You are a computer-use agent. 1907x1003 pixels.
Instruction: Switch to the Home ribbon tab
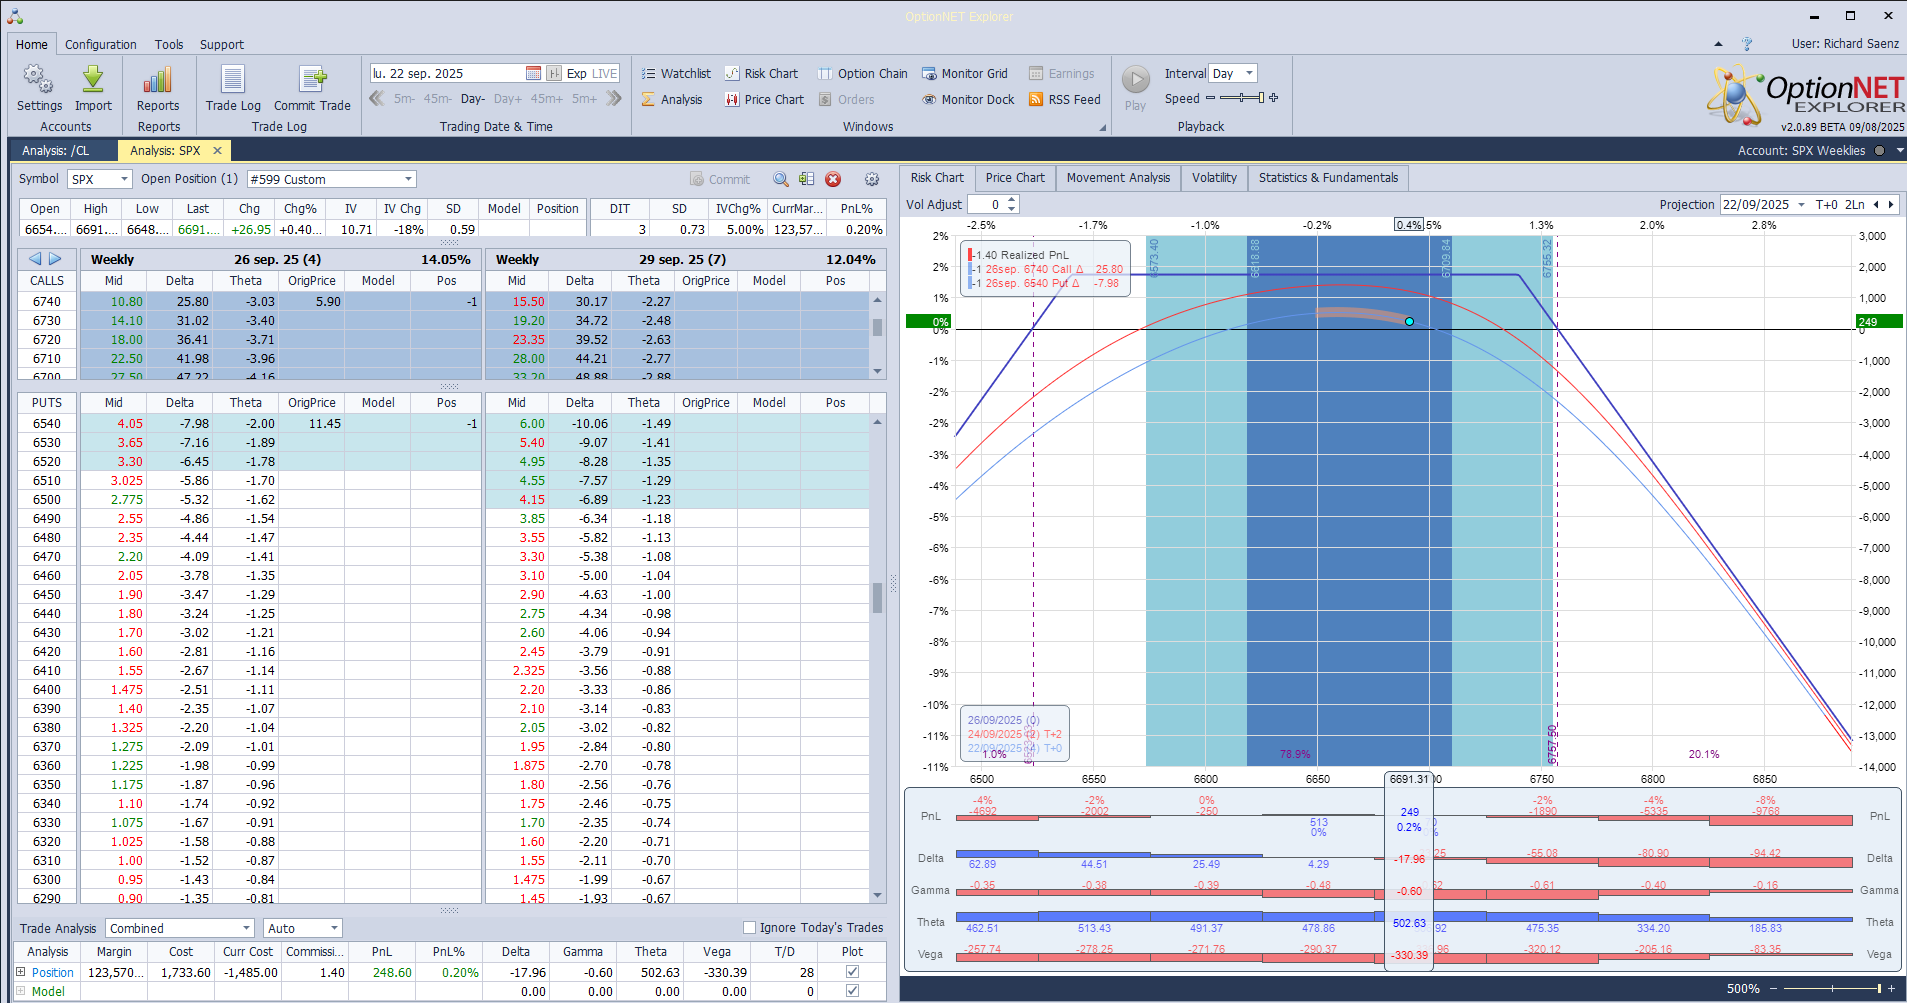32,44
